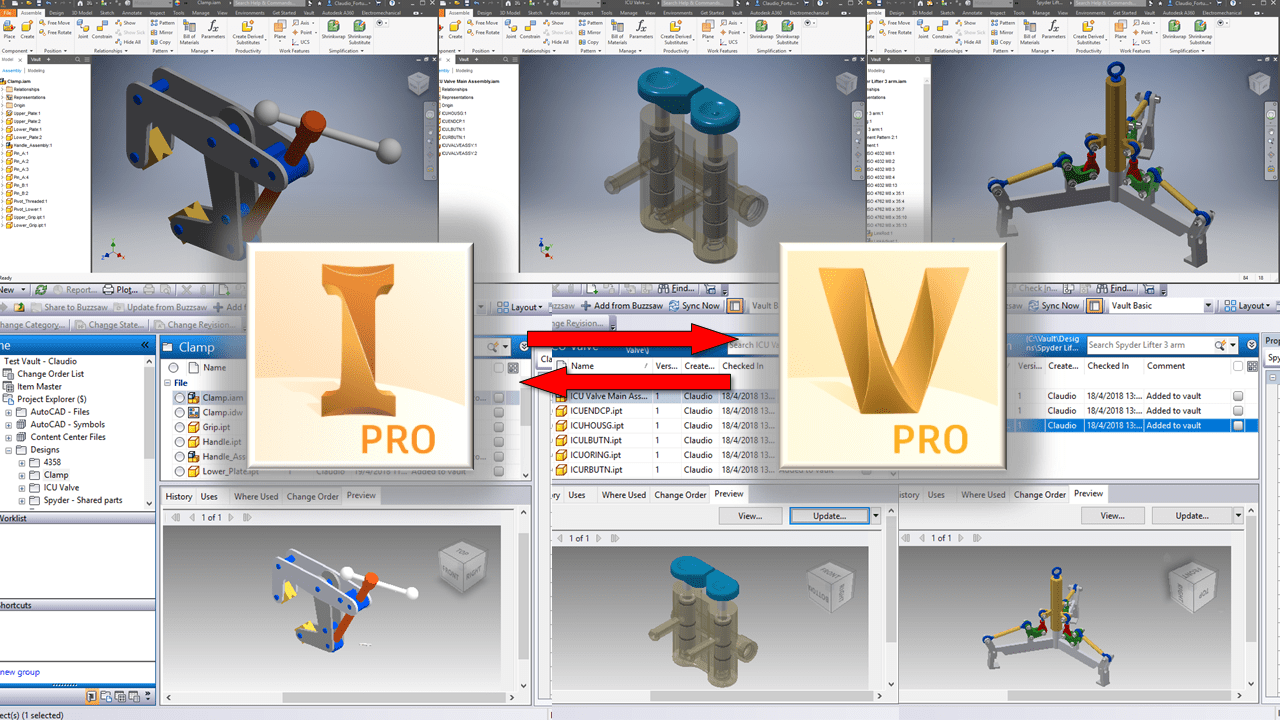Tick checkbox on highlighted Added to vault row
This screenshot has width=1280, height=720.
pos(1238,425)
